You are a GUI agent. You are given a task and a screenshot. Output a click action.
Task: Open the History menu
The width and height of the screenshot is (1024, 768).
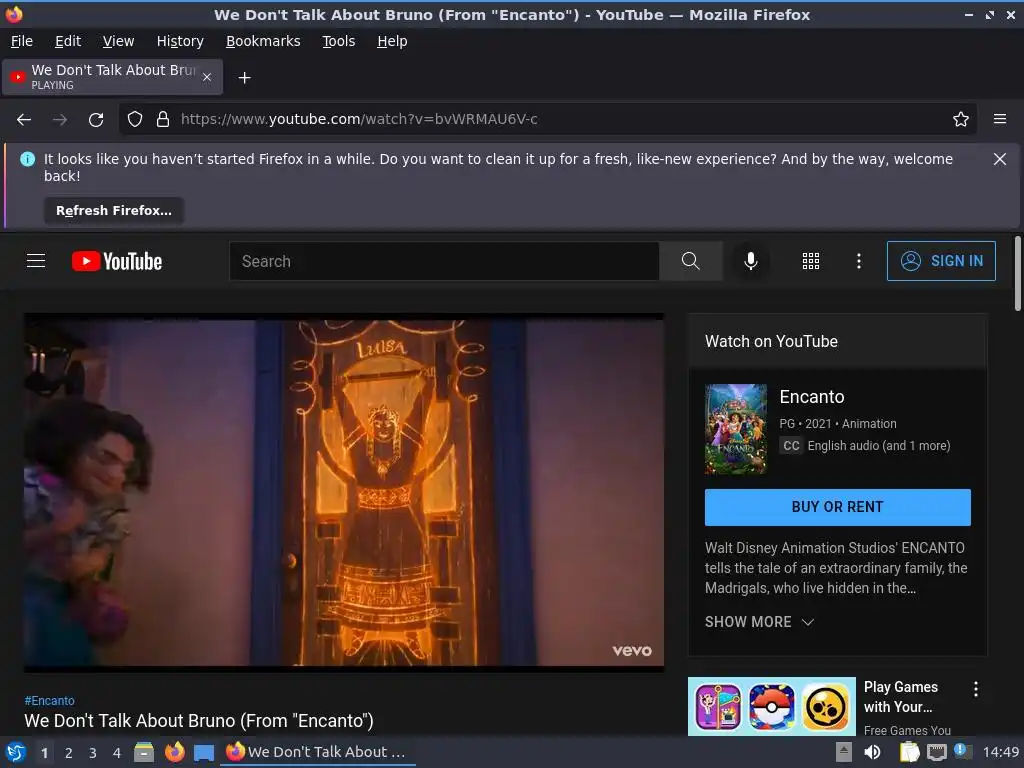tap(180, 41)
